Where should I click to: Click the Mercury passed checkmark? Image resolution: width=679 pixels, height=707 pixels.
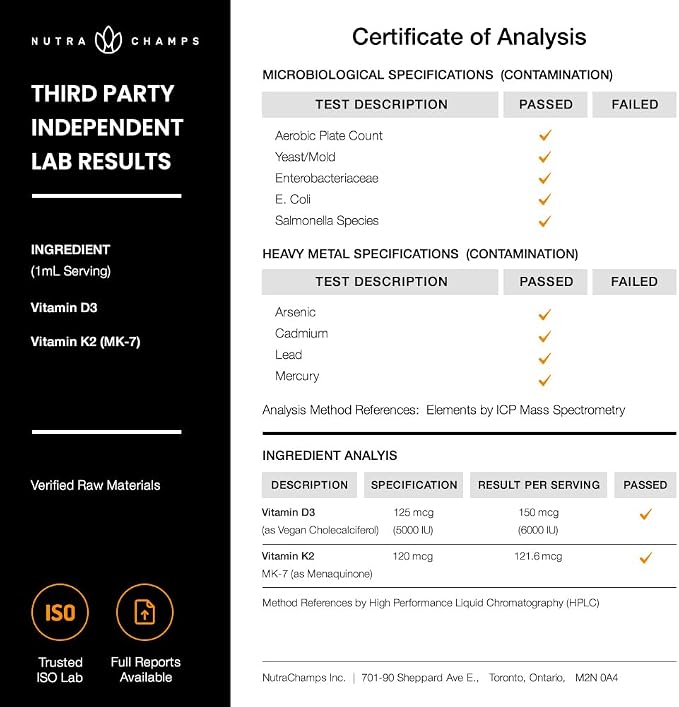[x=545, y=381]
